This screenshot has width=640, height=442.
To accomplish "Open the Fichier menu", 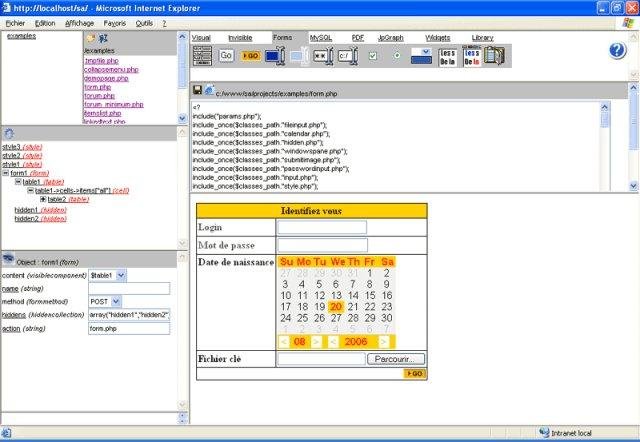I will (x=15, y=23).
